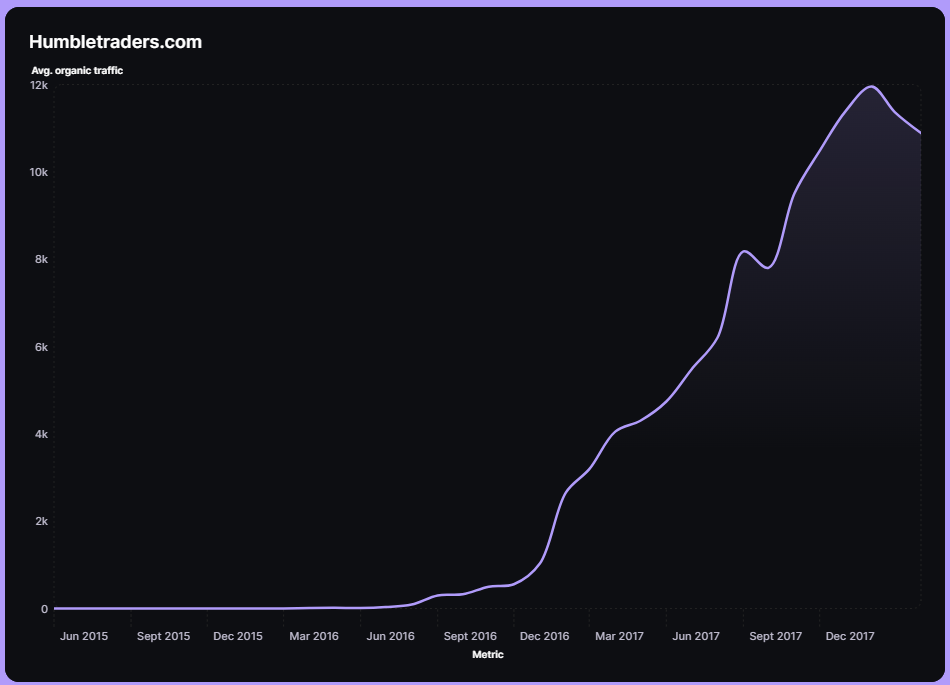Screen dimensions: 950x685
Task: Click the Humbletraders.com chart title
Action: click(x=115, y=42)
